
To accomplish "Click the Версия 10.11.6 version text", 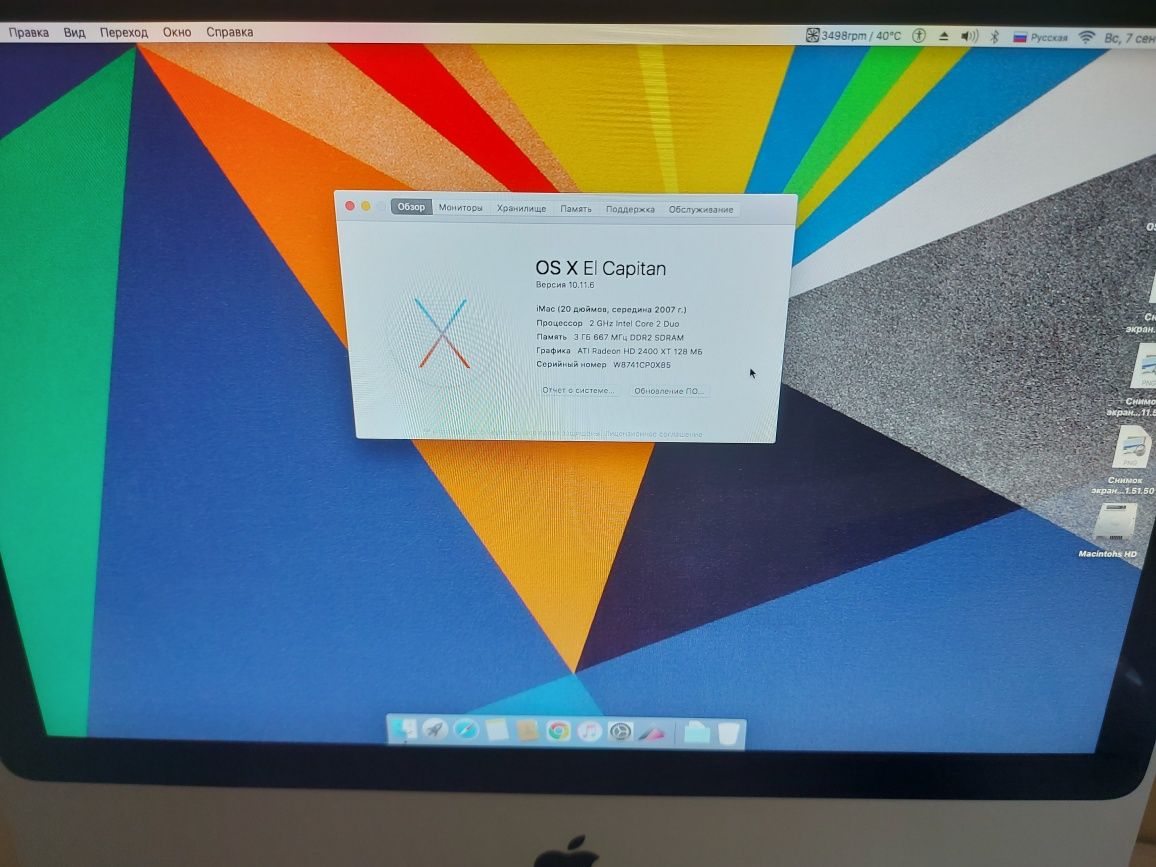I will pyautogui.click(x=565, y=285).
